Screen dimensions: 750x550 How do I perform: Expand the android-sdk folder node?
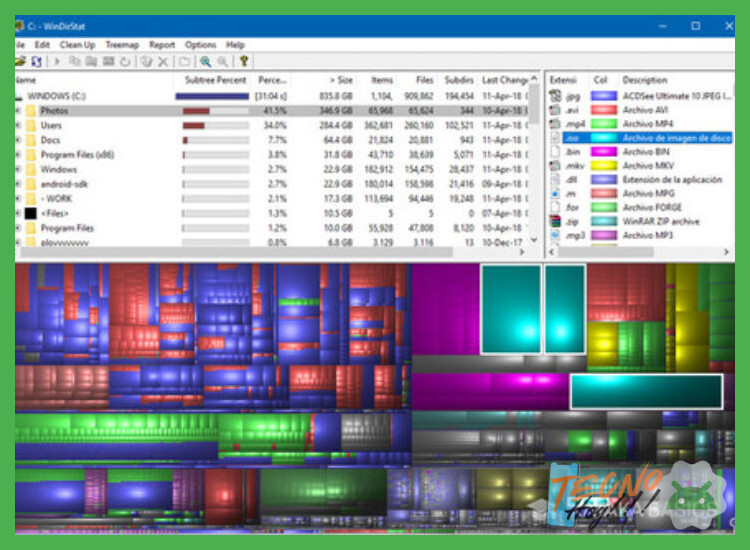click(18, 184)
